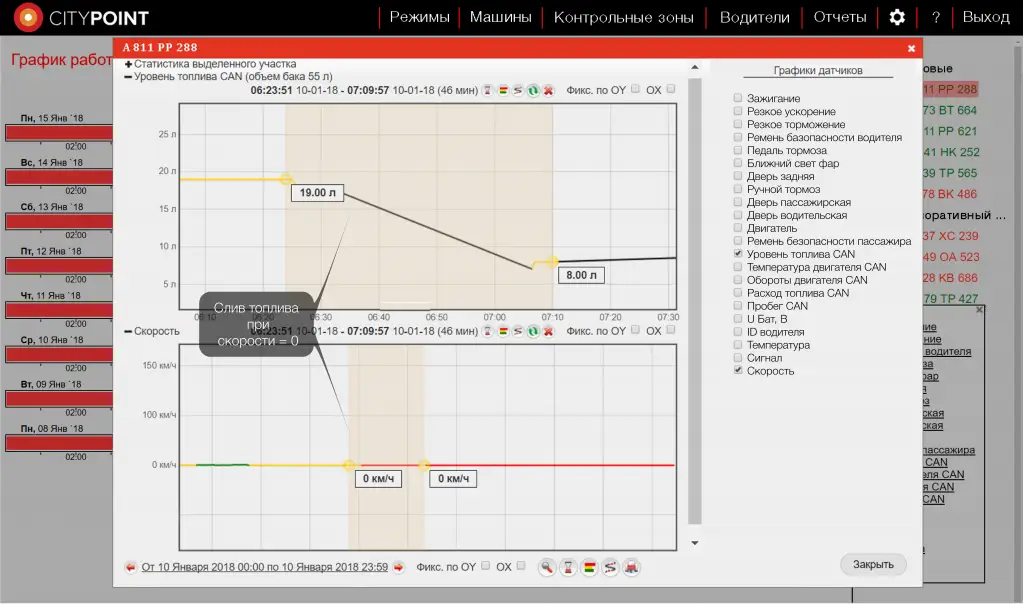Enable the Зажигание sensor checkbox

tap(738, 98)
